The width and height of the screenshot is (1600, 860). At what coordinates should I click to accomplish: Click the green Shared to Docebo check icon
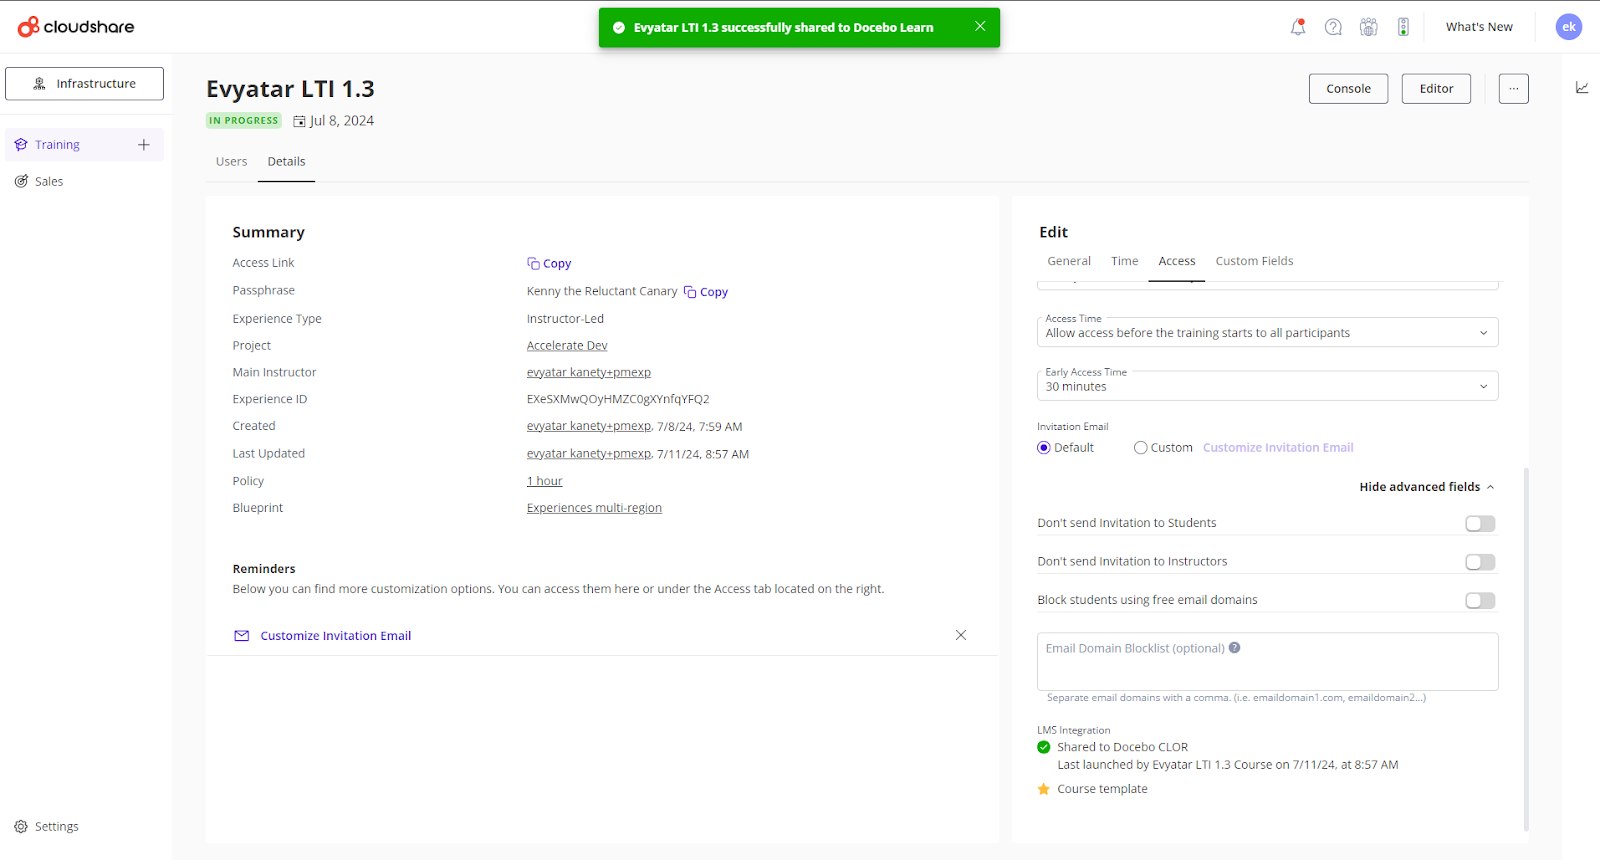1044,747
